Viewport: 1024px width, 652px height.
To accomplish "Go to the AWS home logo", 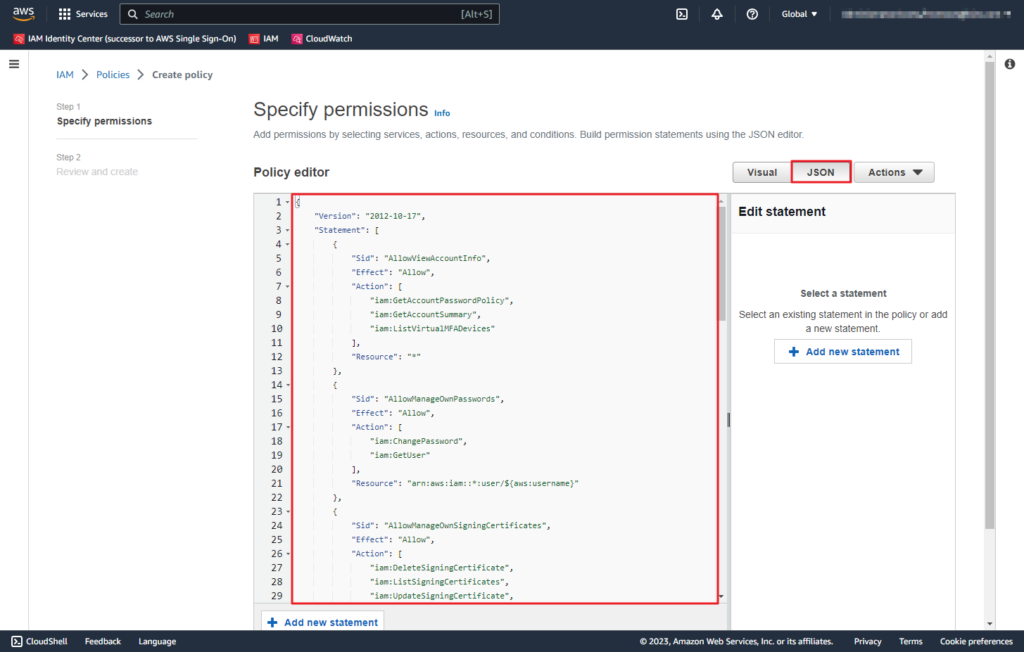I will click(x=24, y=14).
